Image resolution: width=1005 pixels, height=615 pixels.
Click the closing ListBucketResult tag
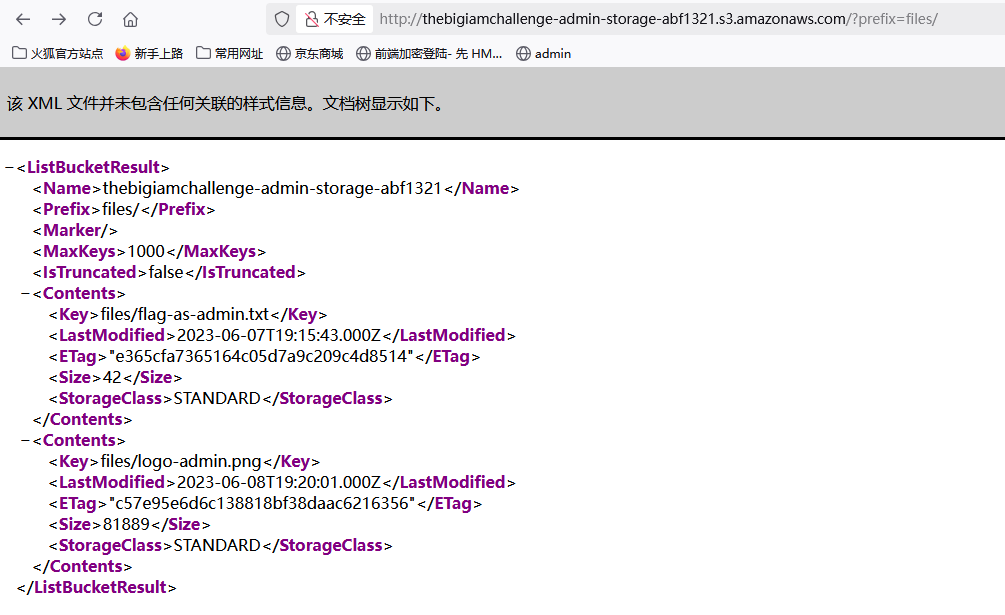tap(97, 587)
